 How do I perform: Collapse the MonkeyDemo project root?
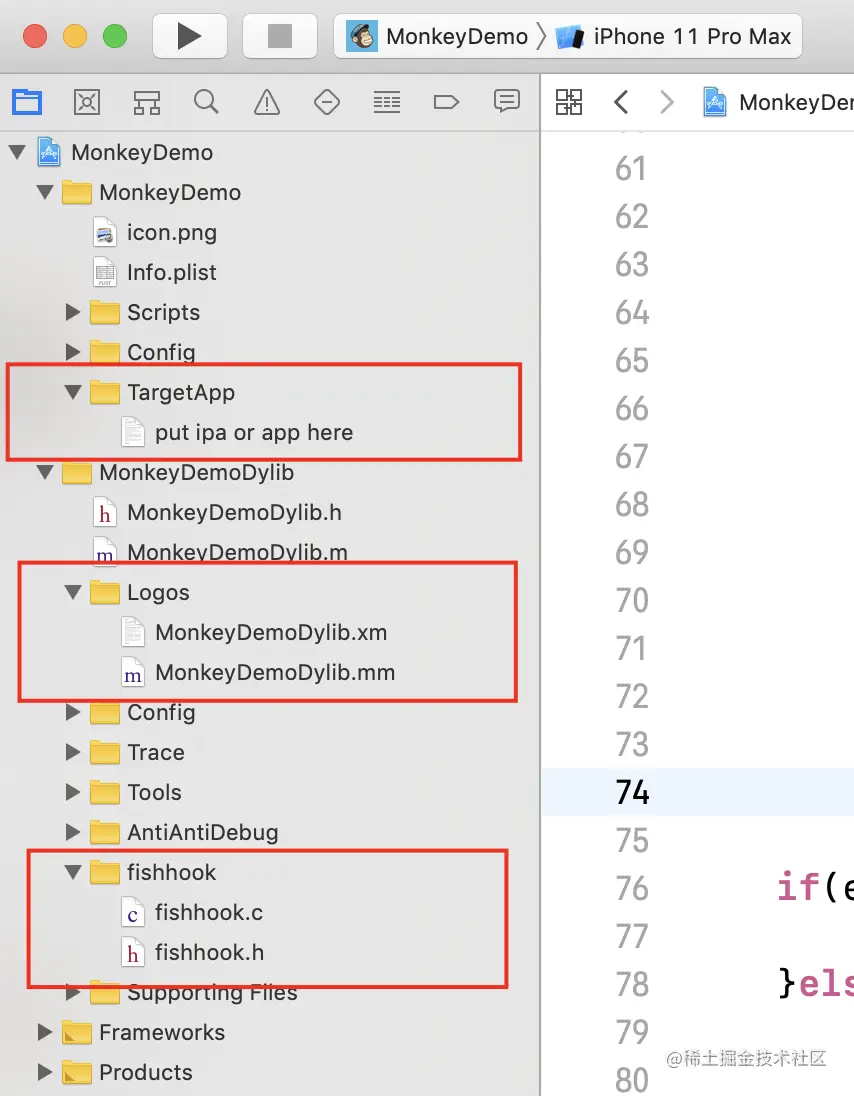pos(17,152)
